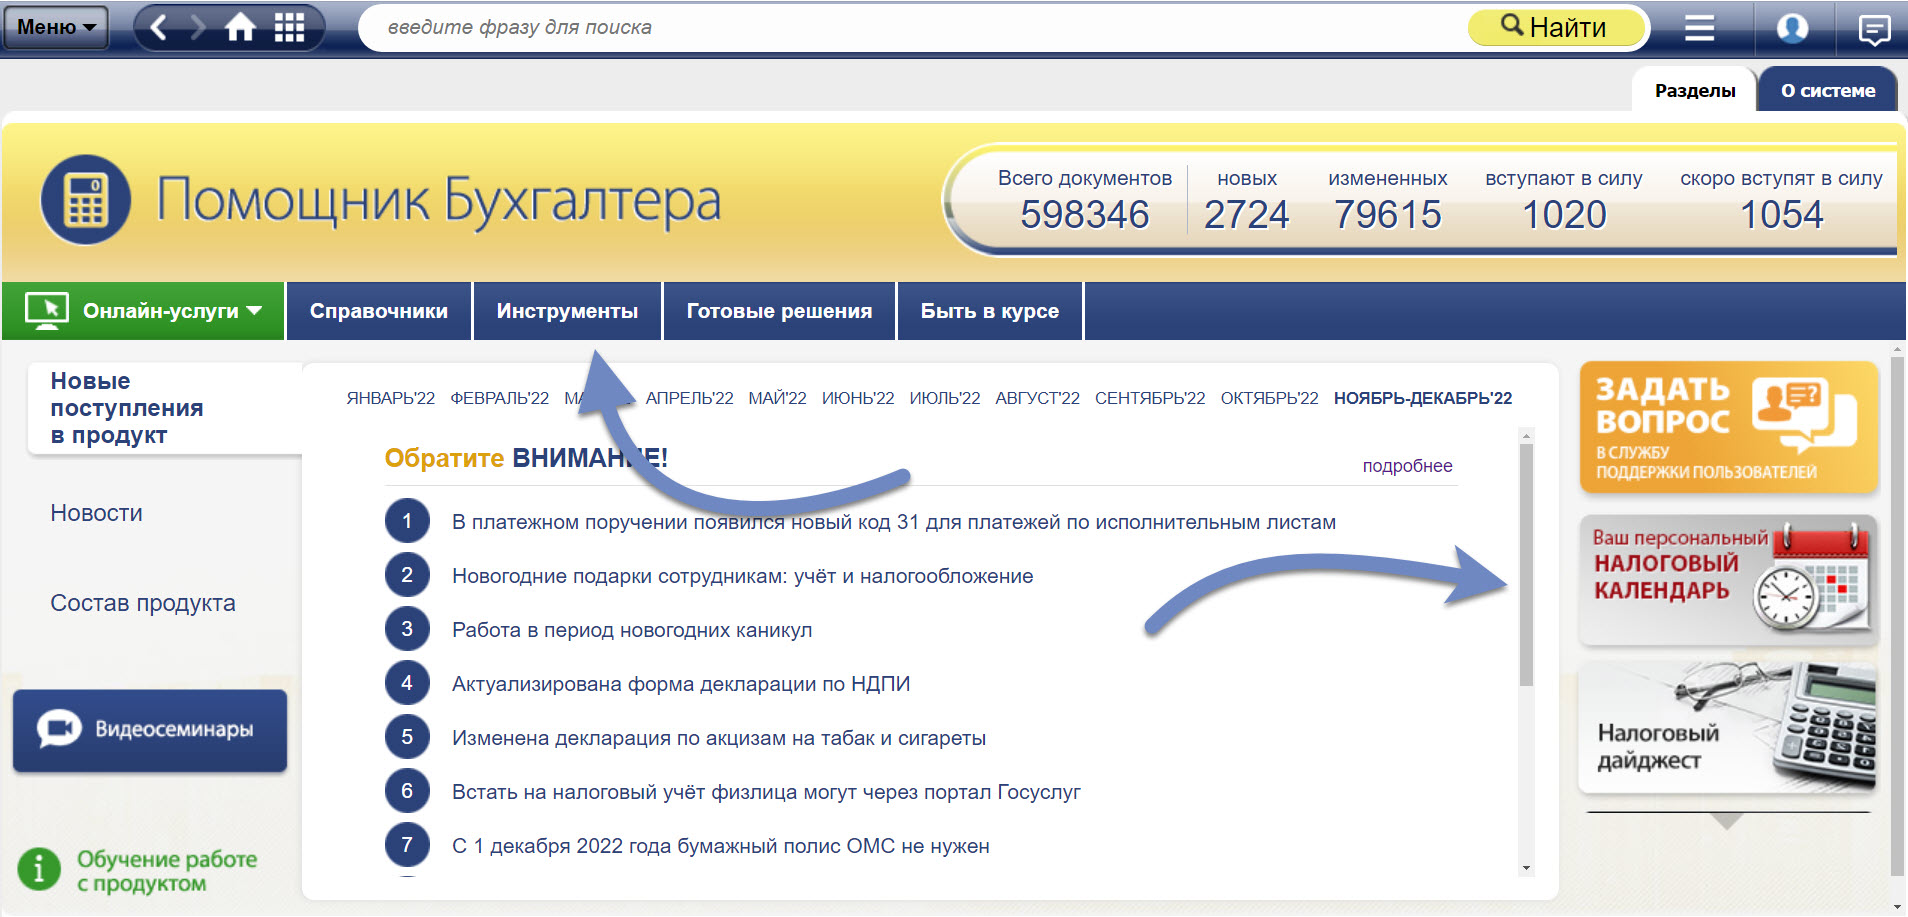Open the Справочники menu item
The image size is (1908, 917).
click(x=379, y=311)
